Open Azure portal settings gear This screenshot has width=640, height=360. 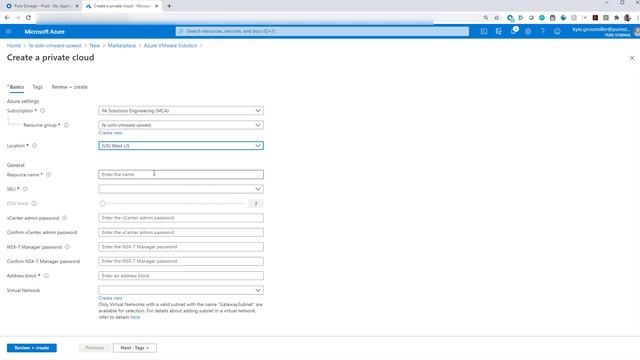click(x=528, y=31)
